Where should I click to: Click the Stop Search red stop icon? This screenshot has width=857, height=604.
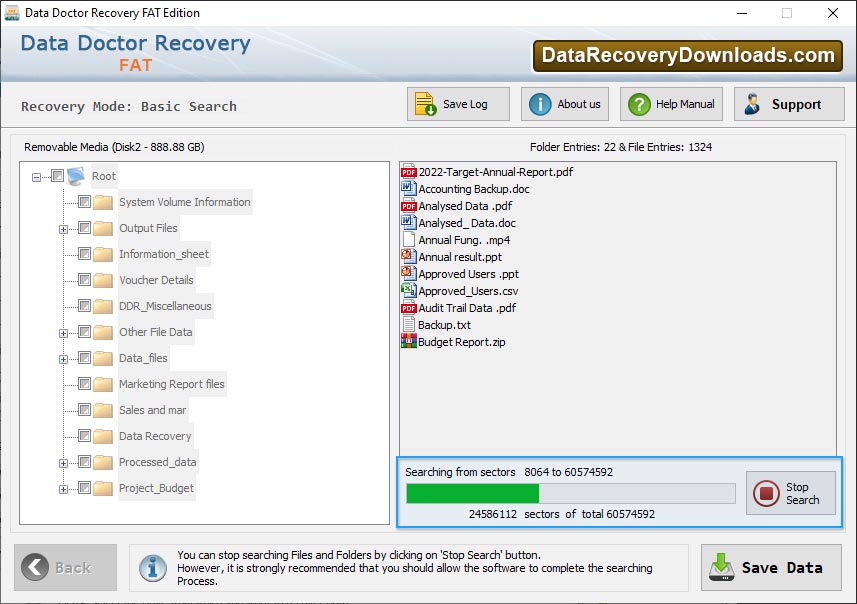766,493
